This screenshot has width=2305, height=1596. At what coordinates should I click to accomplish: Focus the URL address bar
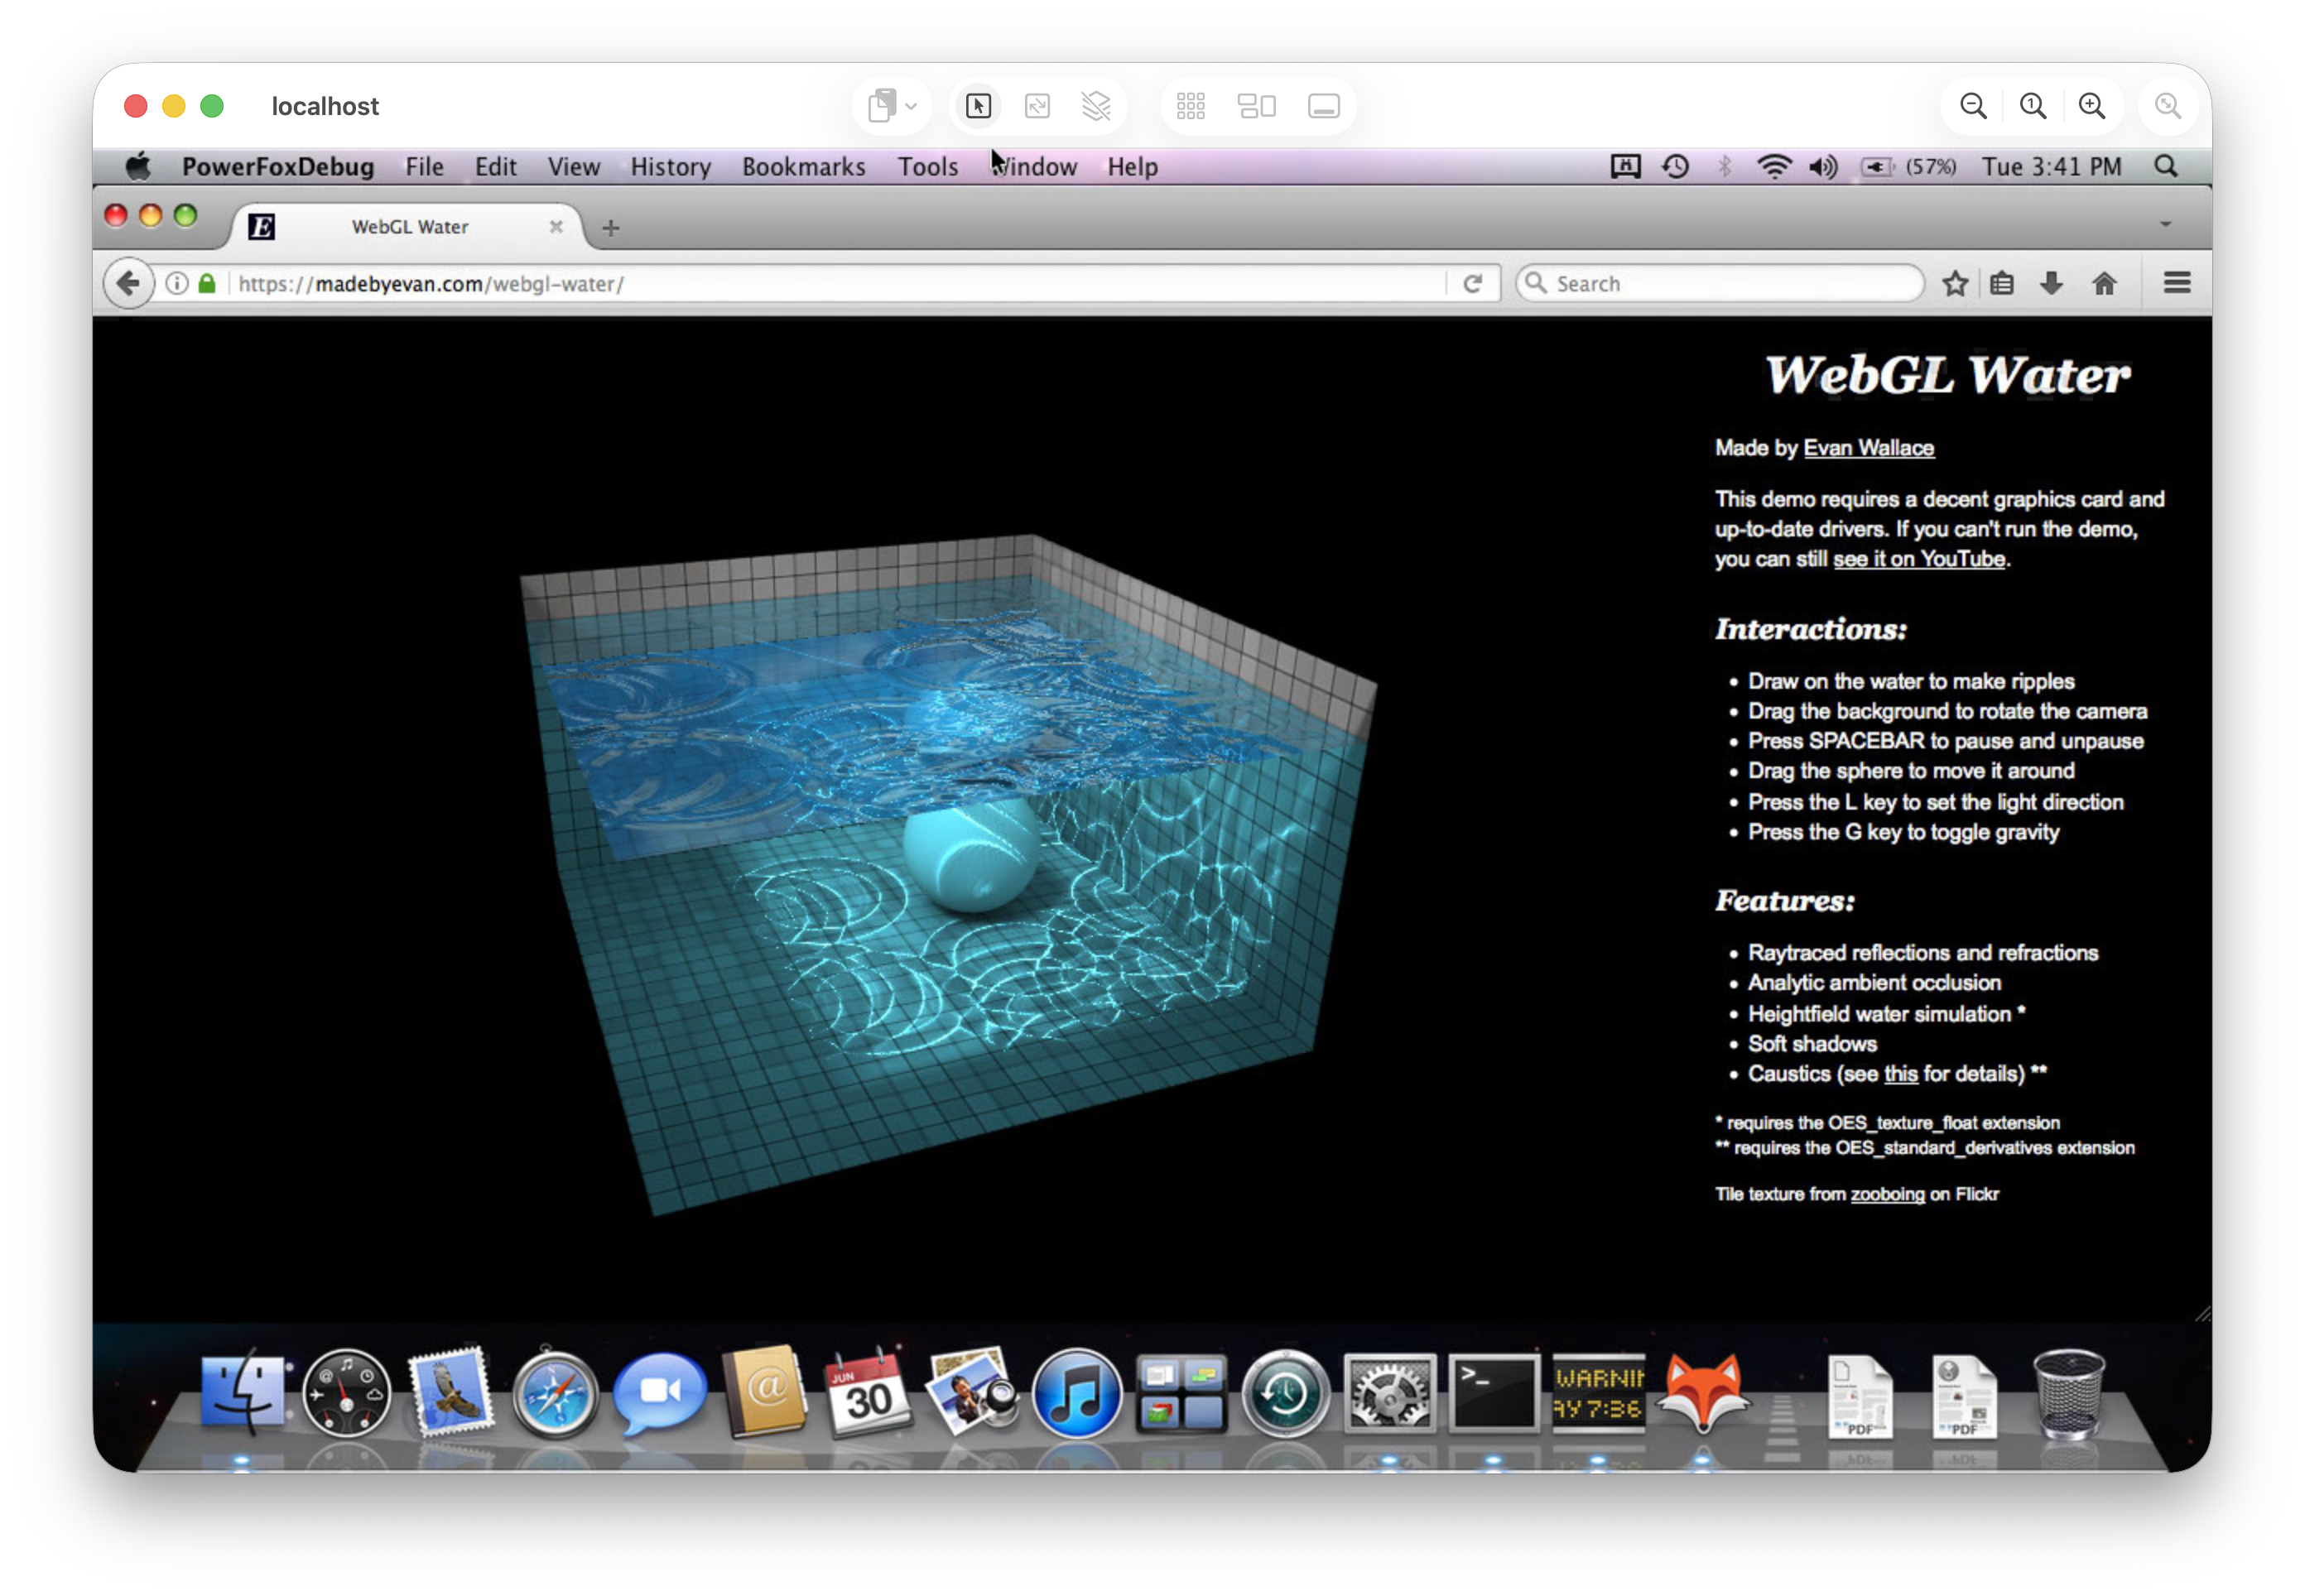[x=838, y=284]
